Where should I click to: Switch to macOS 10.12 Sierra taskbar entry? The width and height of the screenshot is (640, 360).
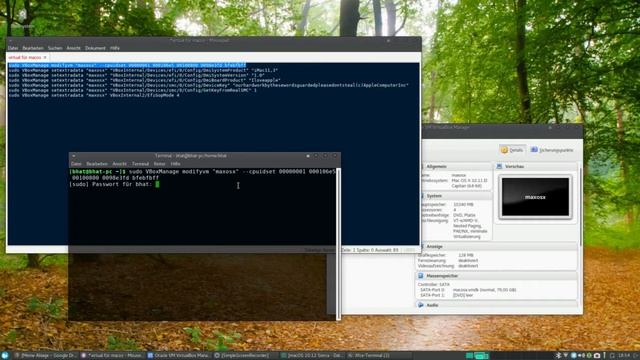[x=311, y=356]
